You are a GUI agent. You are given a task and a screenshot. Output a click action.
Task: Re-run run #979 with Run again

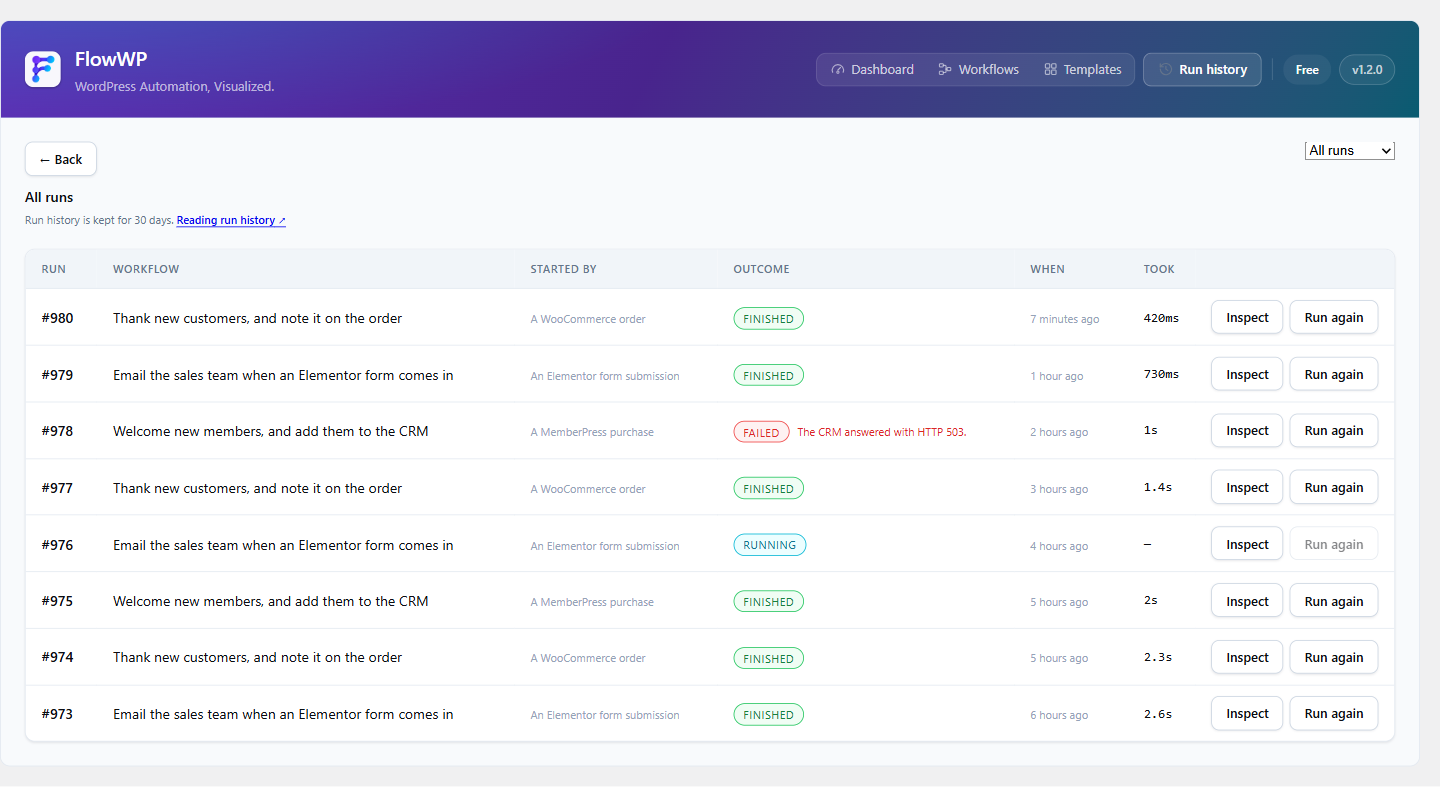(1334, 375)
